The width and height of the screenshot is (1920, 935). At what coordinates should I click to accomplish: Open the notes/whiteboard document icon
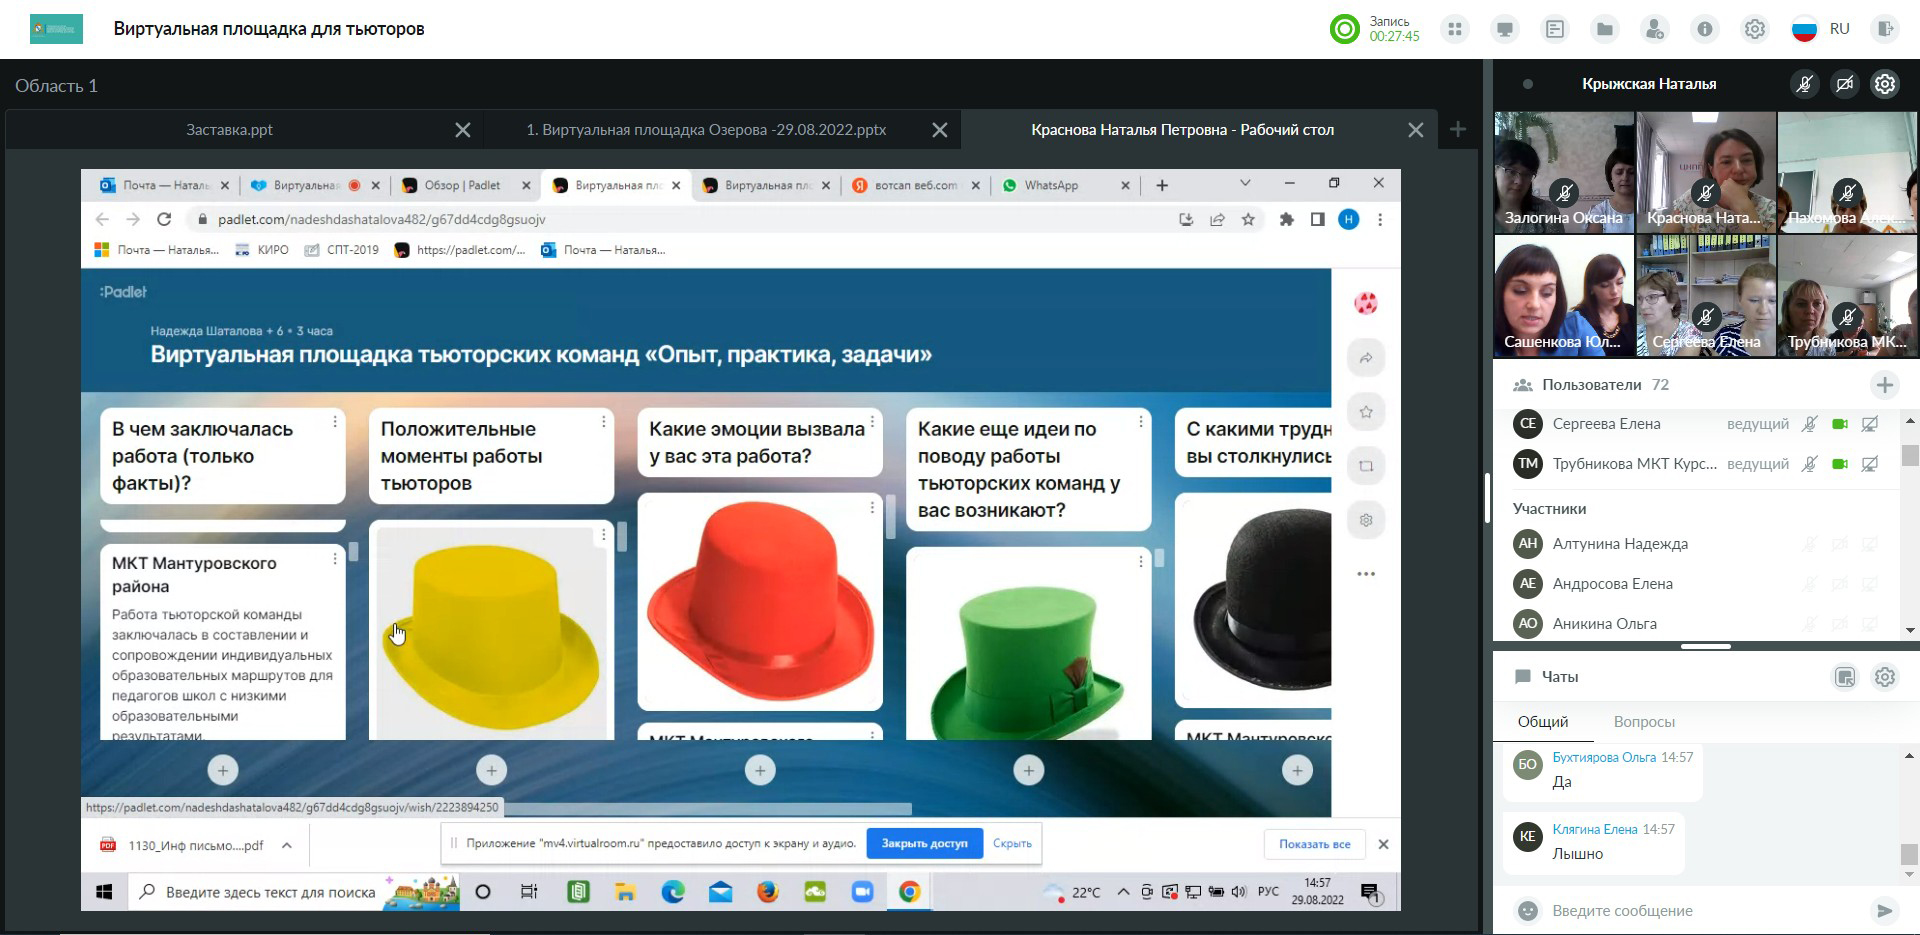[x=1555, y=29]
